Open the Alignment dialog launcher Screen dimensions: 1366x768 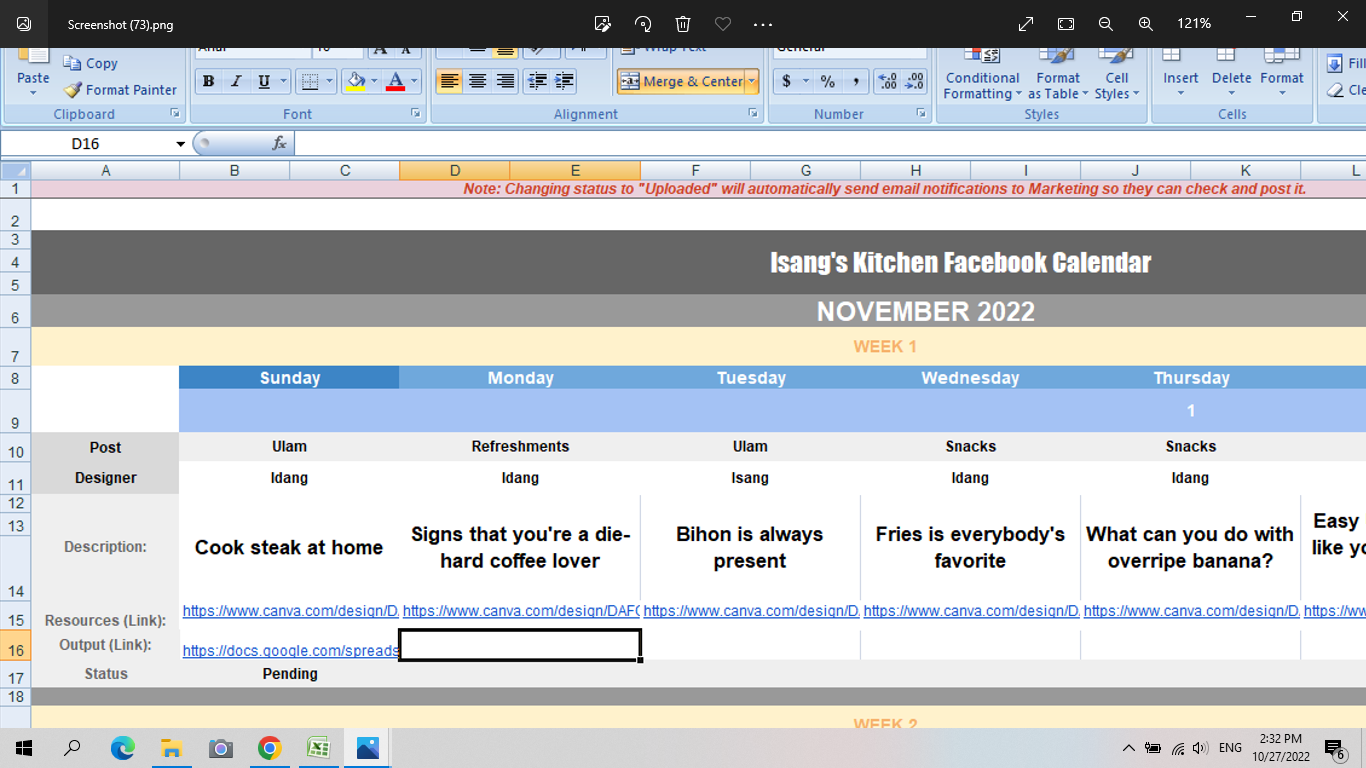753,114
